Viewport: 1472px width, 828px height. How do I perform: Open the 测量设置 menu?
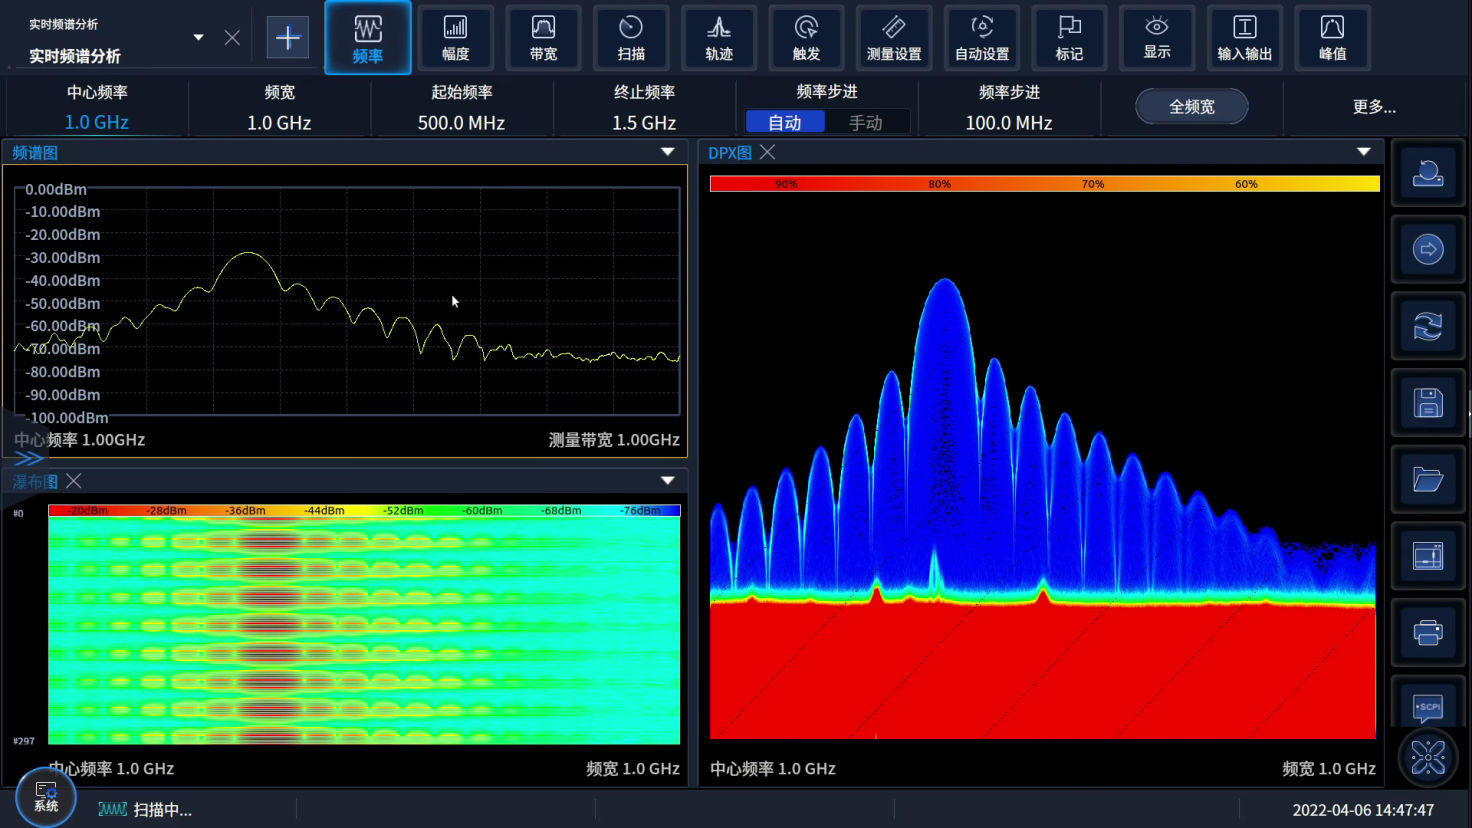point(894,38)
